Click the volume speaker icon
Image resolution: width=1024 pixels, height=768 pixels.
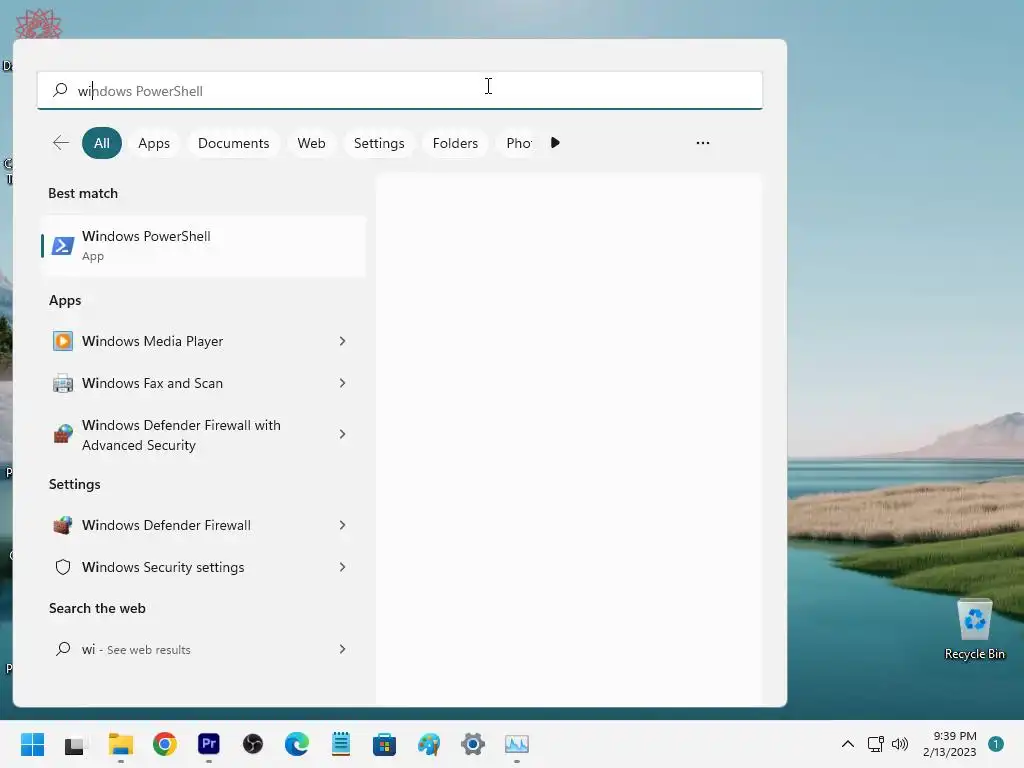[x=900, y=744]
